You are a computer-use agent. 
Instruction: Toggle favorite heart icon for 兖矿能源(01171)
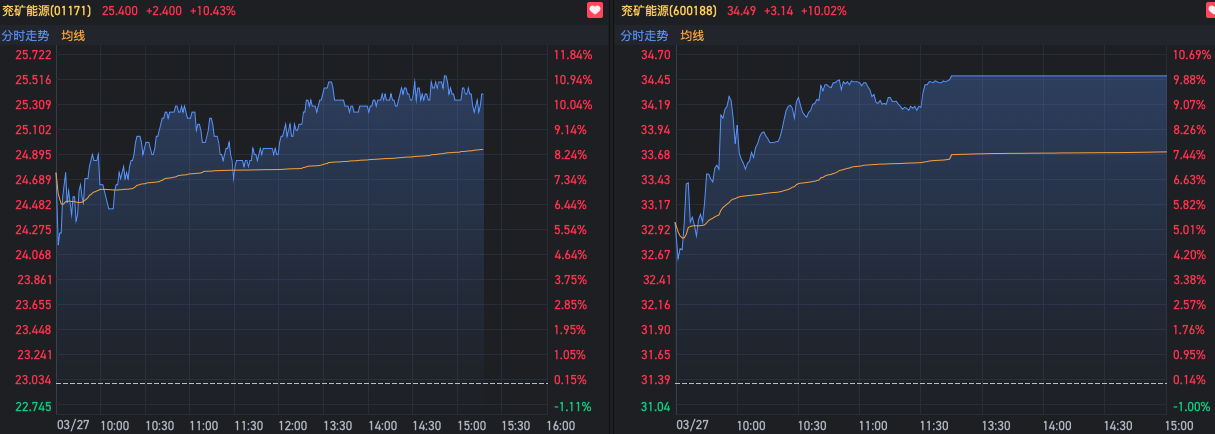pos(595,11)
